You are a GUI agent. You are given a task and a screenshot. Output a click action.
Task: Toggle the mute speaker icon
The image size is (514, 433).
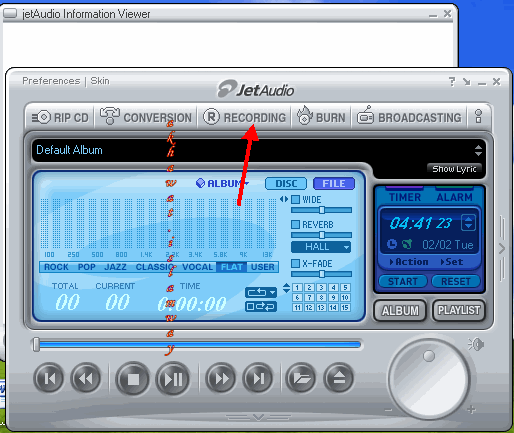pyautogui.click(x=476, y=344)
